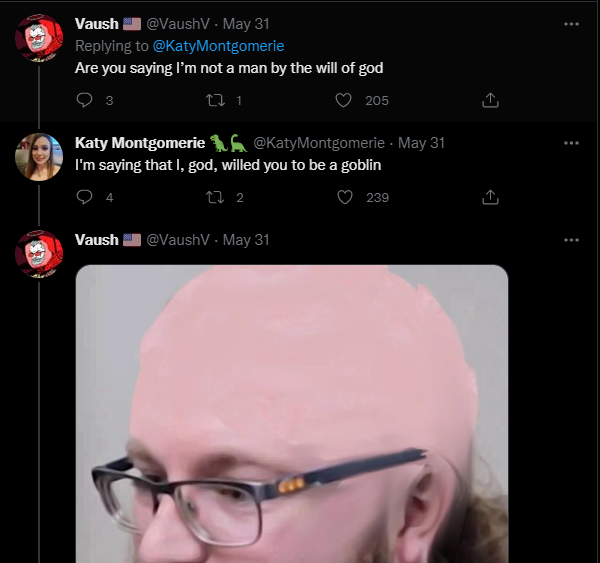600x563 pixels.
Task: Reply to Vaush's first tweet
Action: (x=84, y=100)
